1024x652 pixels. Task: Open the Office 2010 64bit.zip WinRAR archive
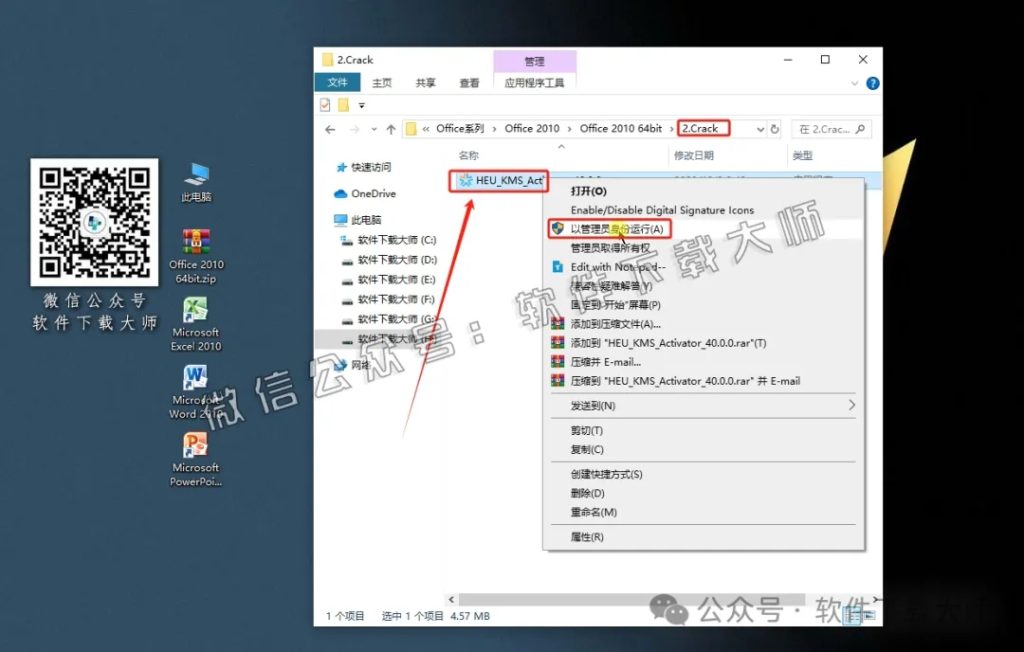click(x=194, y=240)
